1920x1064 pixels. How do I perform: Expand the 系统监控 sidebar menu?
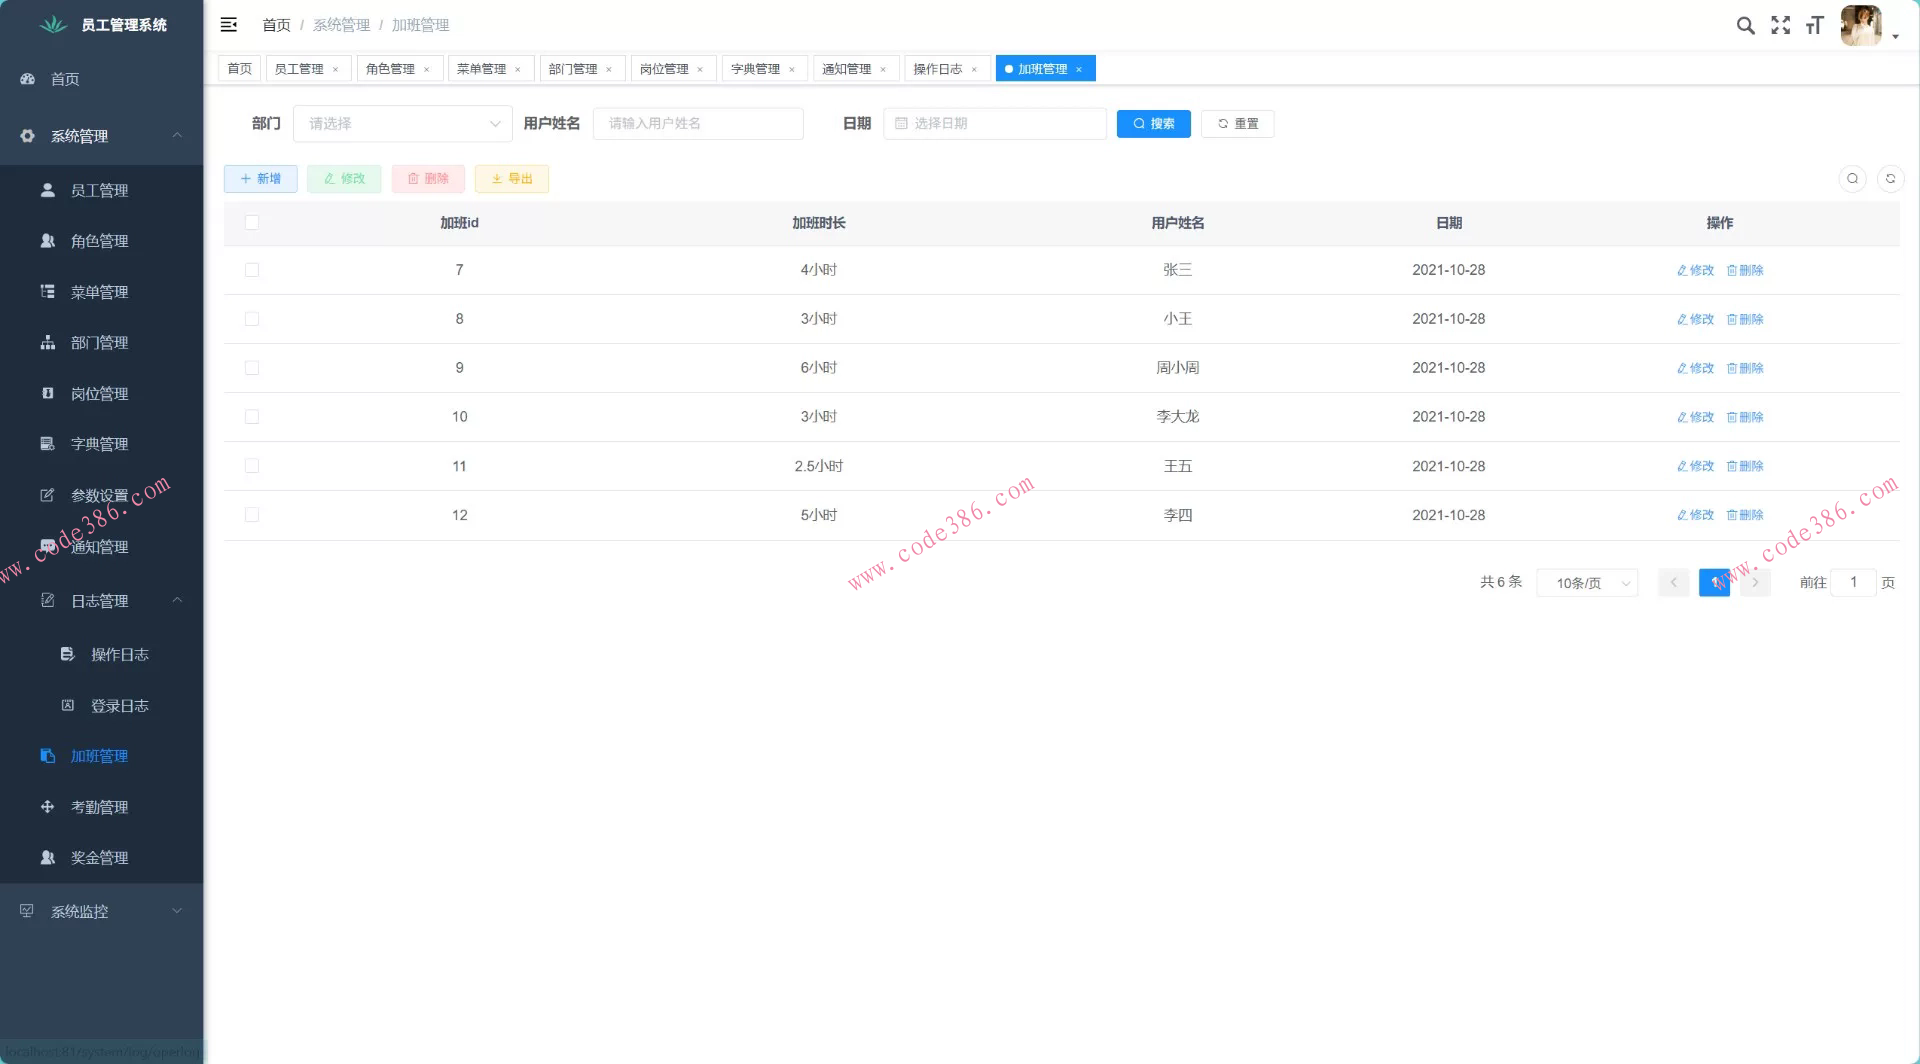pyautogui.click(x=100, y=912)
